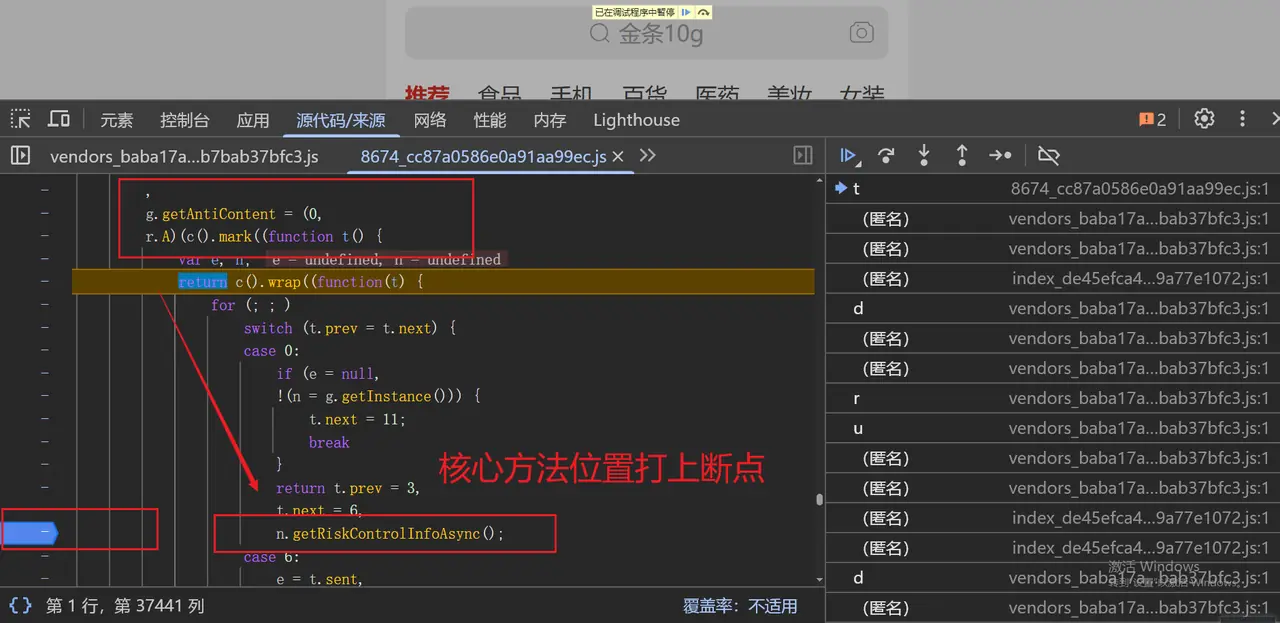Step out of the current function

pos(962,155)
